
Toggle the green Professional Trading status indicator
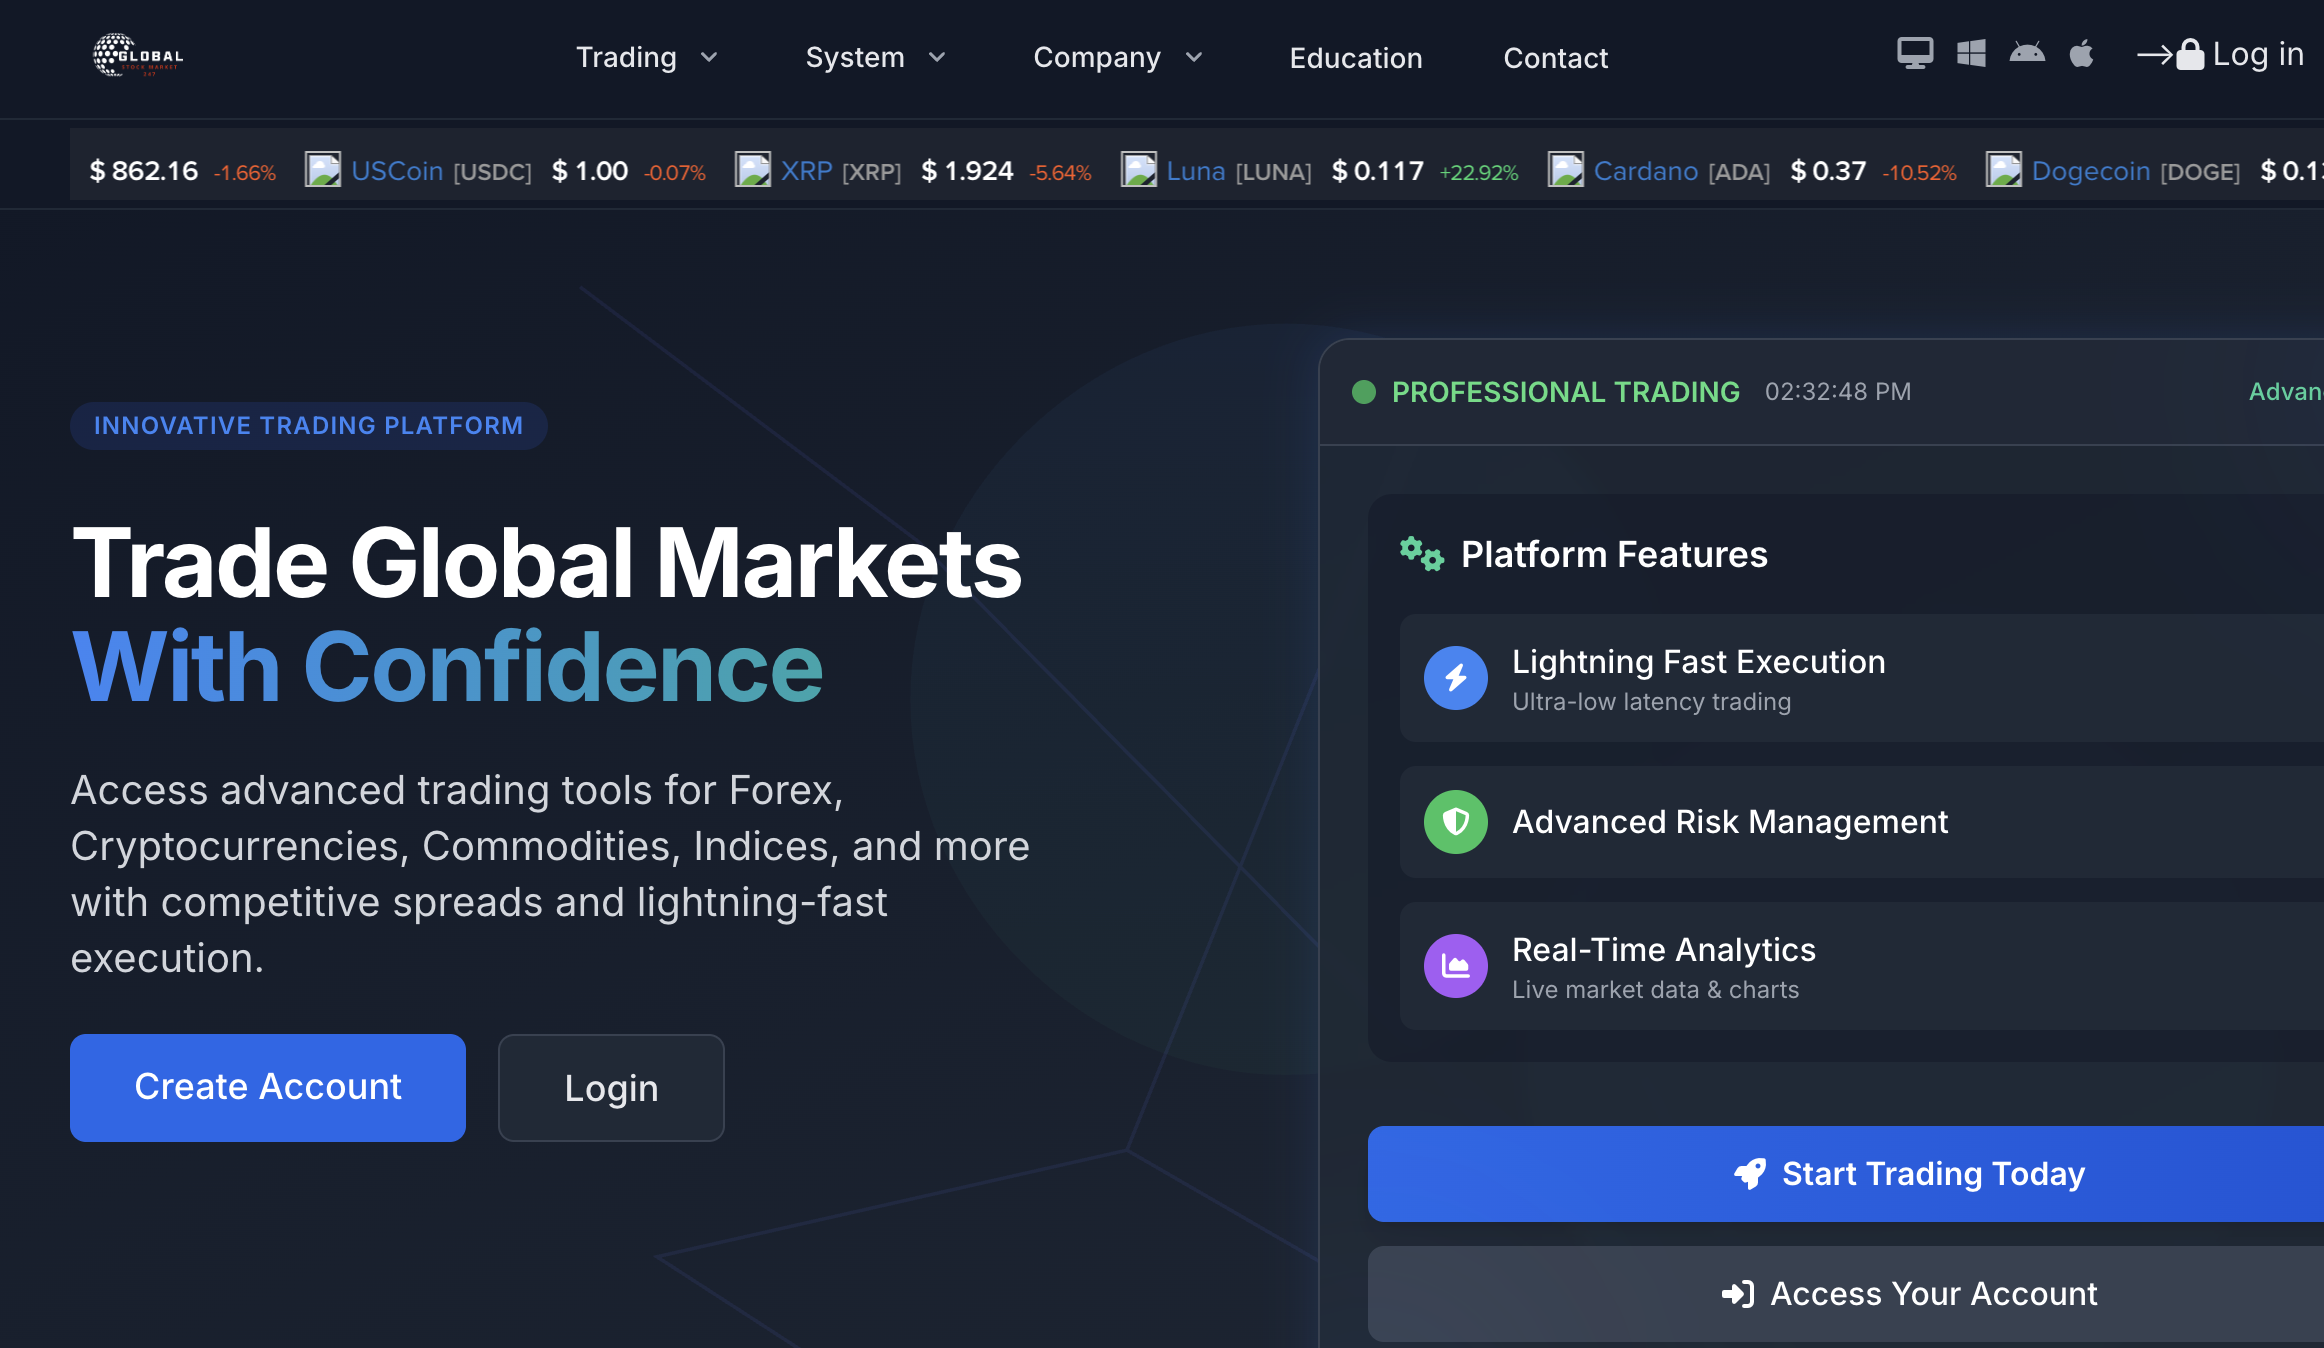[x=1364, y=392]
